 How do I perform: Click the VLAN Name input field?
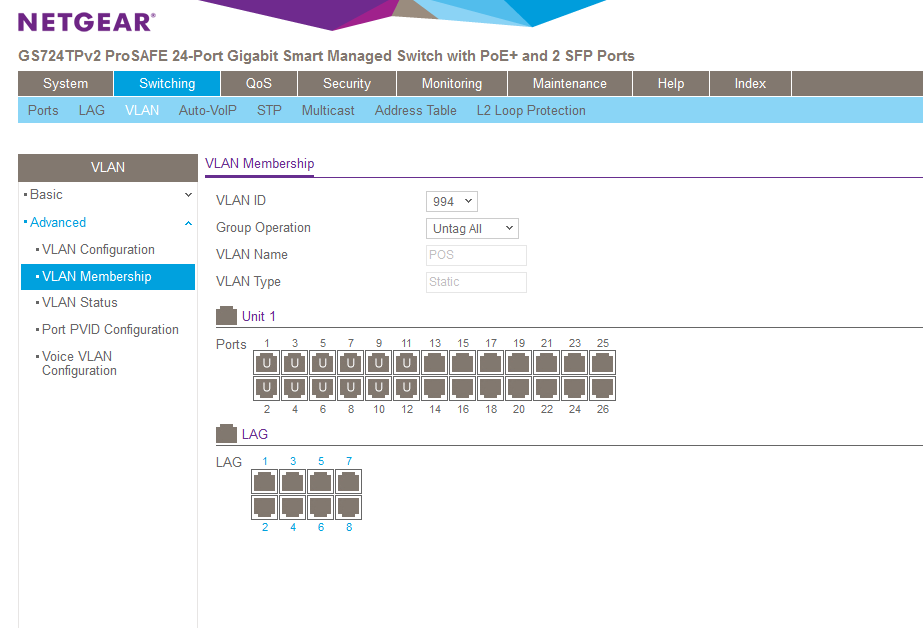pos(476,255)
